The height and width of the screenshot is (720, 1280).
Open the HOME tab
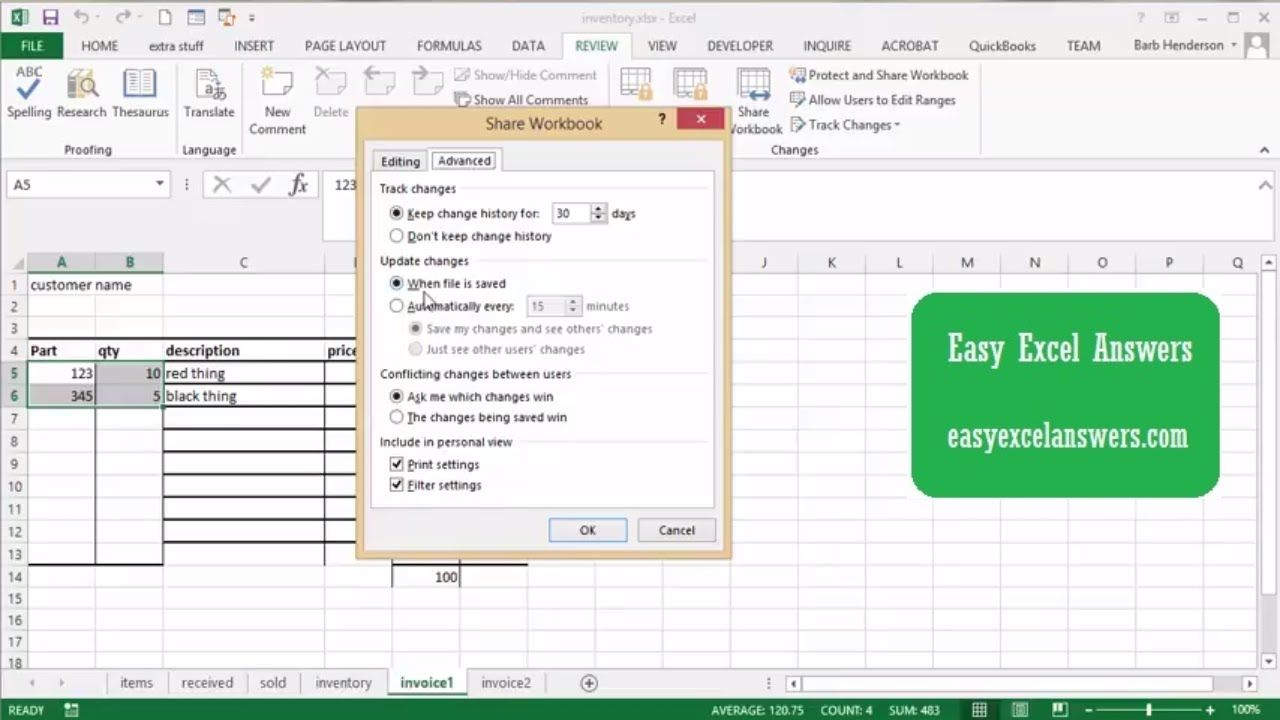(100, 46)
